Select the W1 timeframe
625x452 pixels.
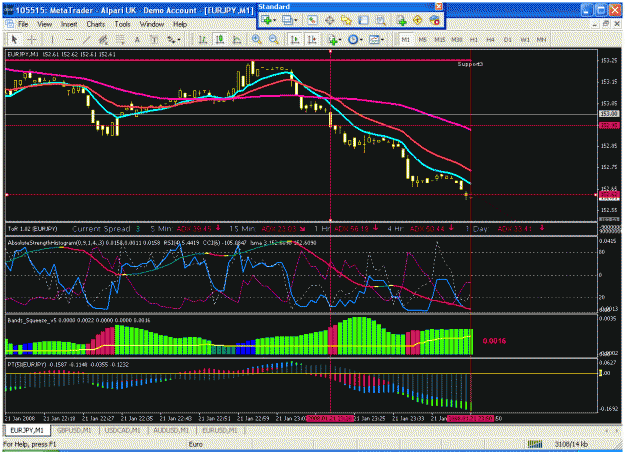point(525,39)
